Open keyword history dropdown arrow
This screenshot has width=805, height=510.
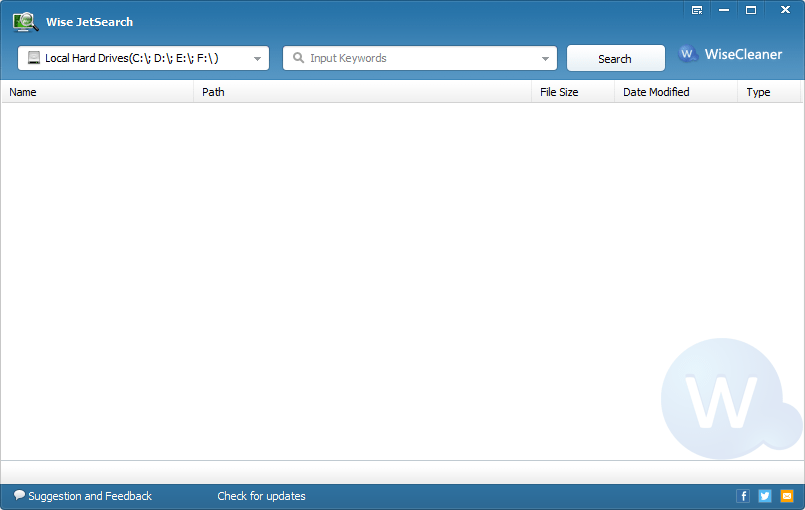pos(546,59)
